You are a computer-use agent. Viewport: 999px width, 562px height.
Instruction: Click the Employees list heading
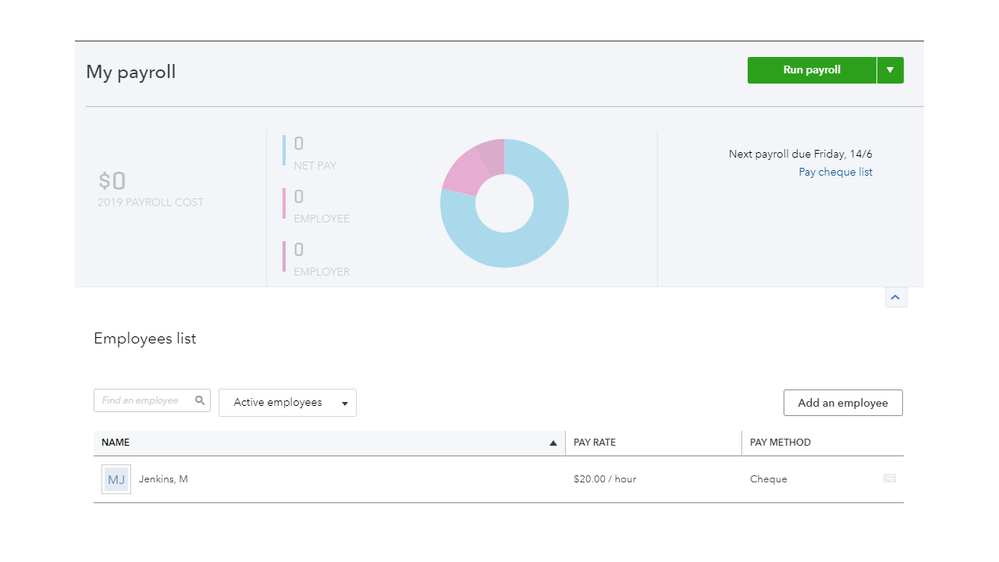145,338
